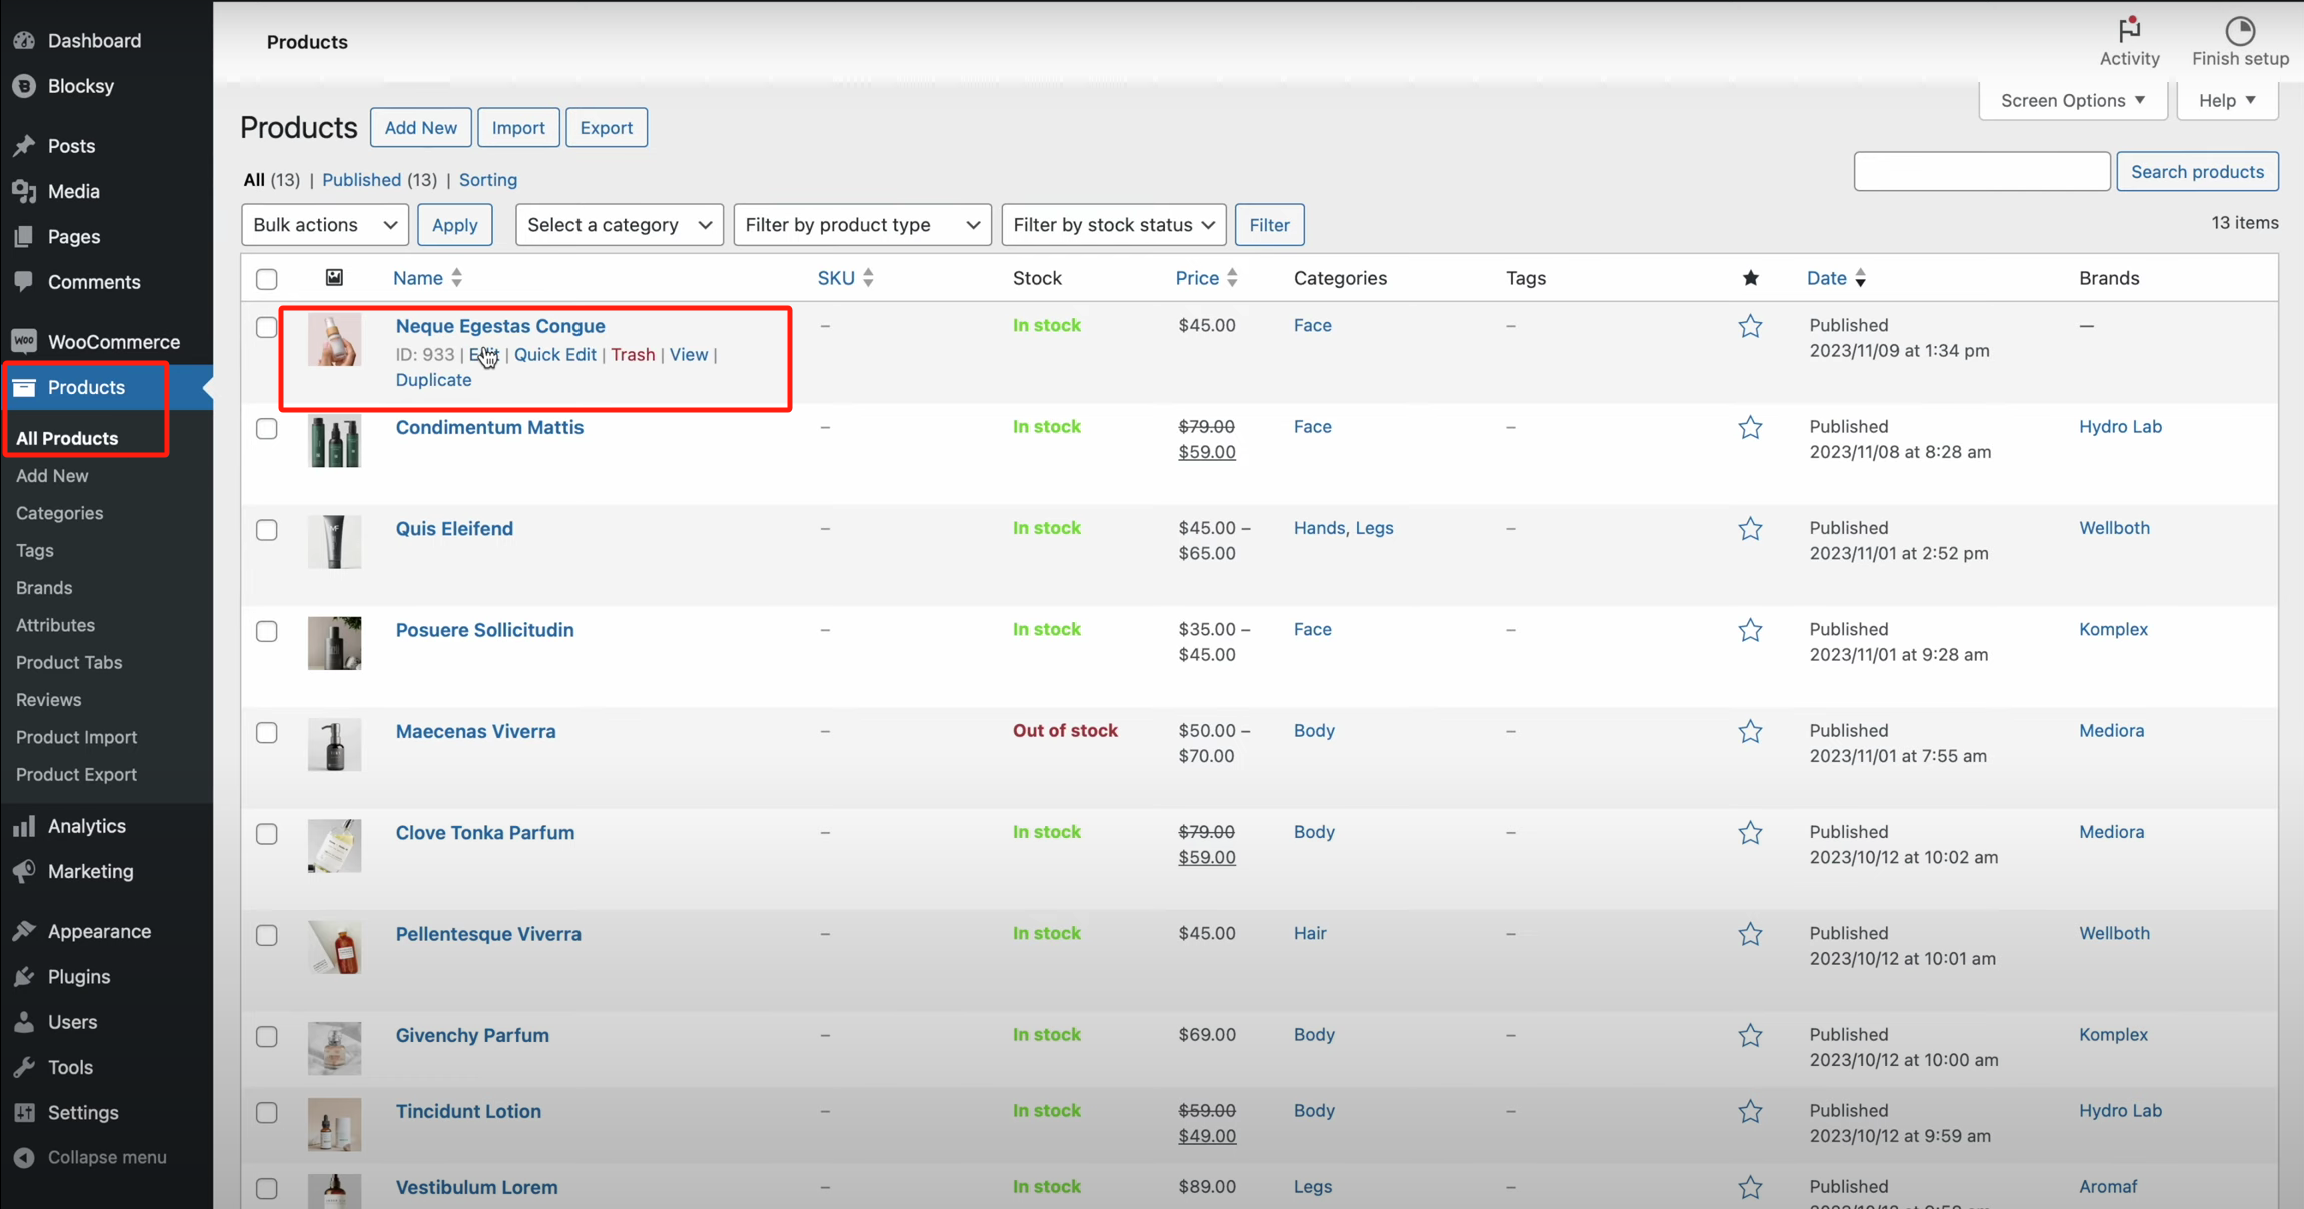
Task: Expand the Select a category dropdown
Action: pos(618,225)
